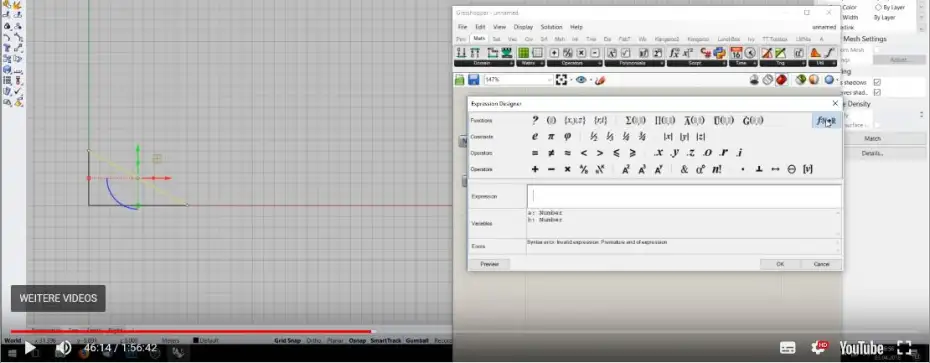This screenshot has height=363, width=930.
Task: Click the Details... button in Rhino panel
Action: tap(872, 153)
